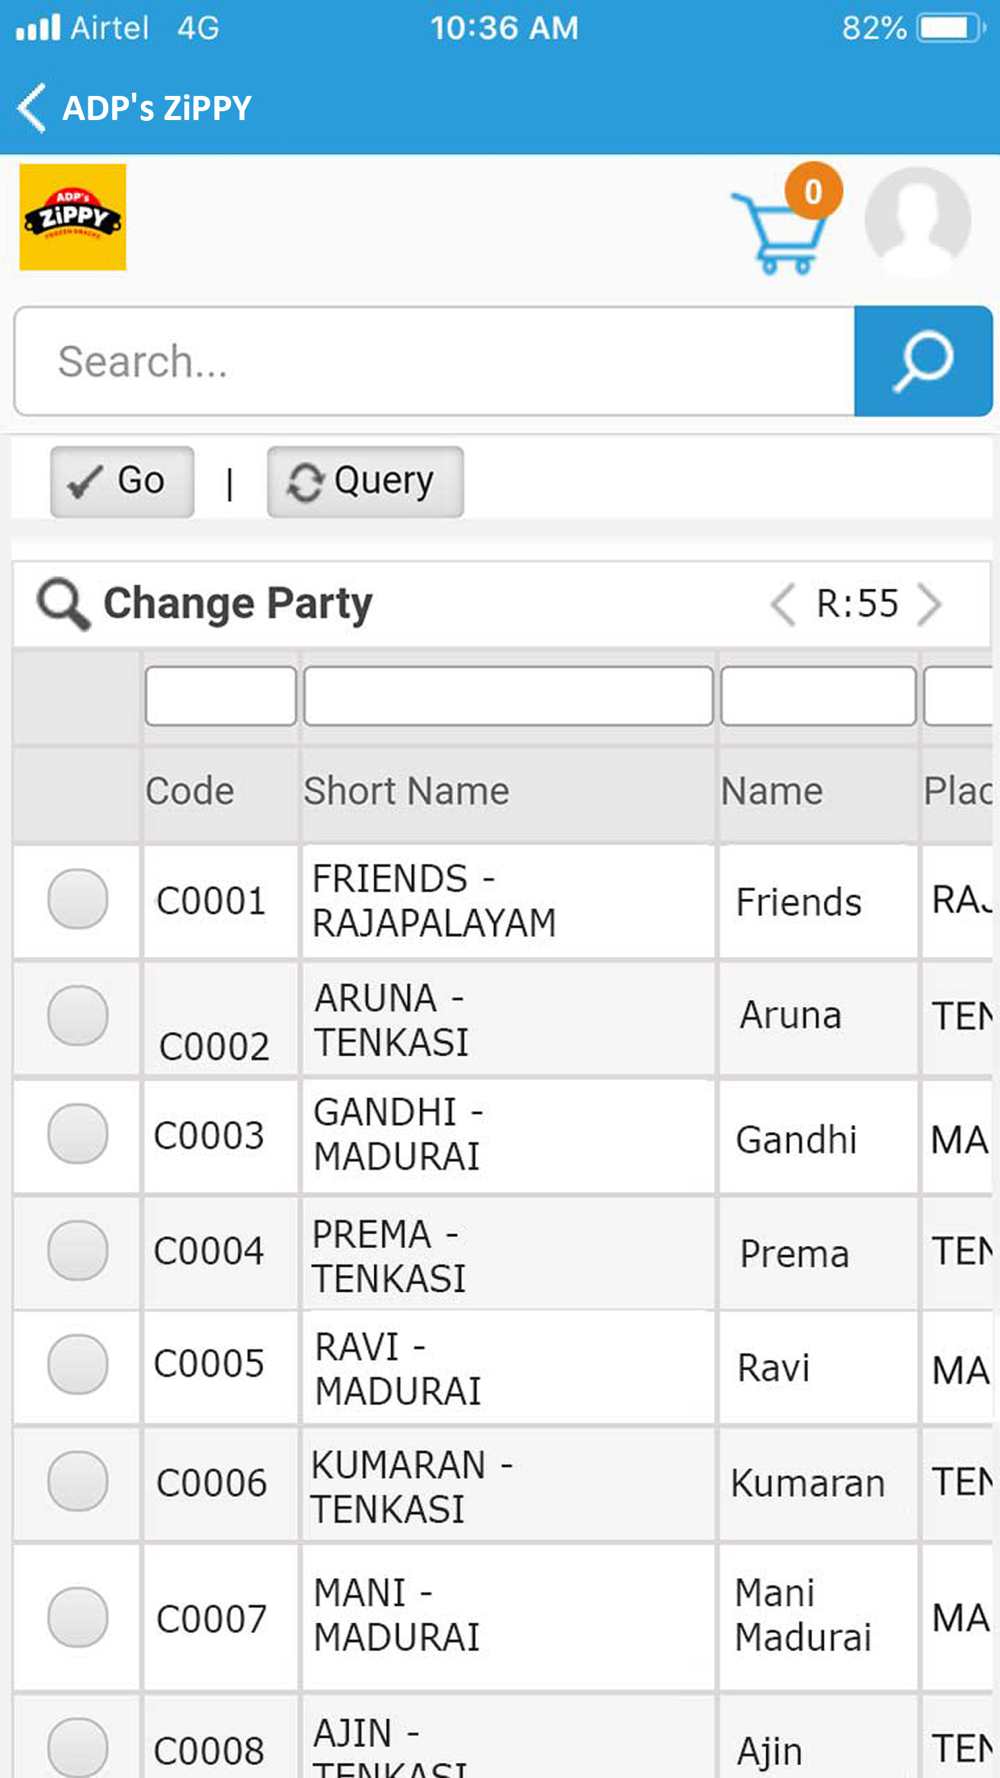
Task: Tap the cart item count badge
Action: (x=813, y=190)
